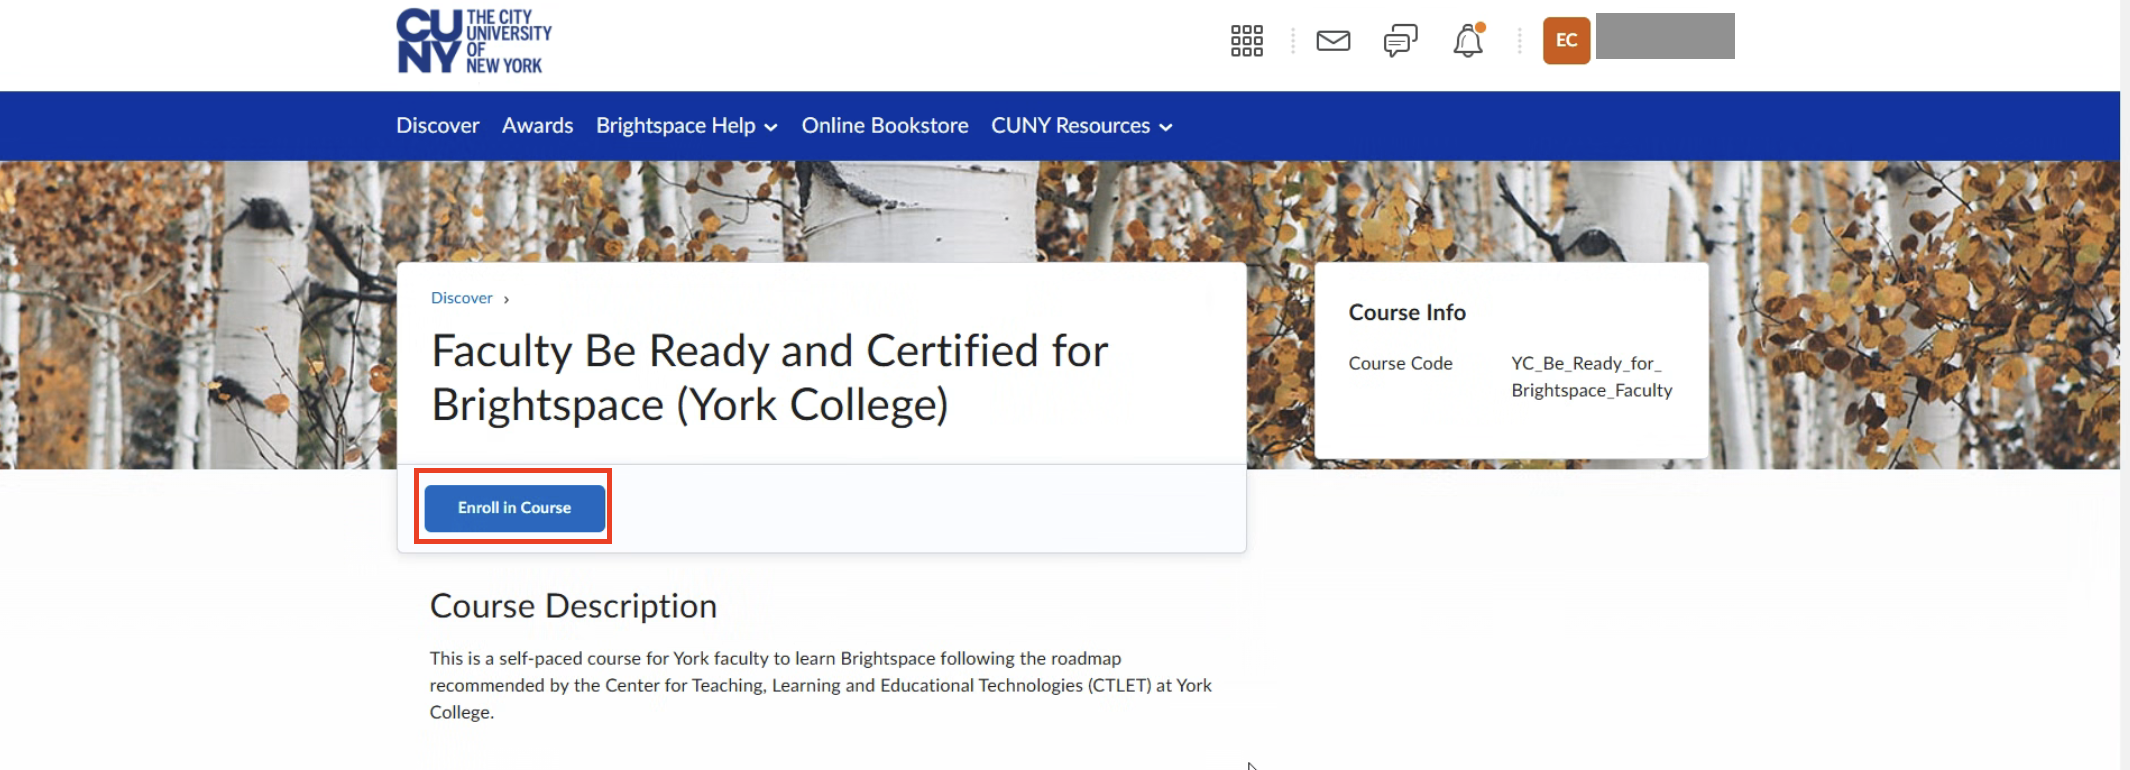Click the Enroll in Course button
The height and width of the screenshot is (770, 2130).
coord(514,508)
